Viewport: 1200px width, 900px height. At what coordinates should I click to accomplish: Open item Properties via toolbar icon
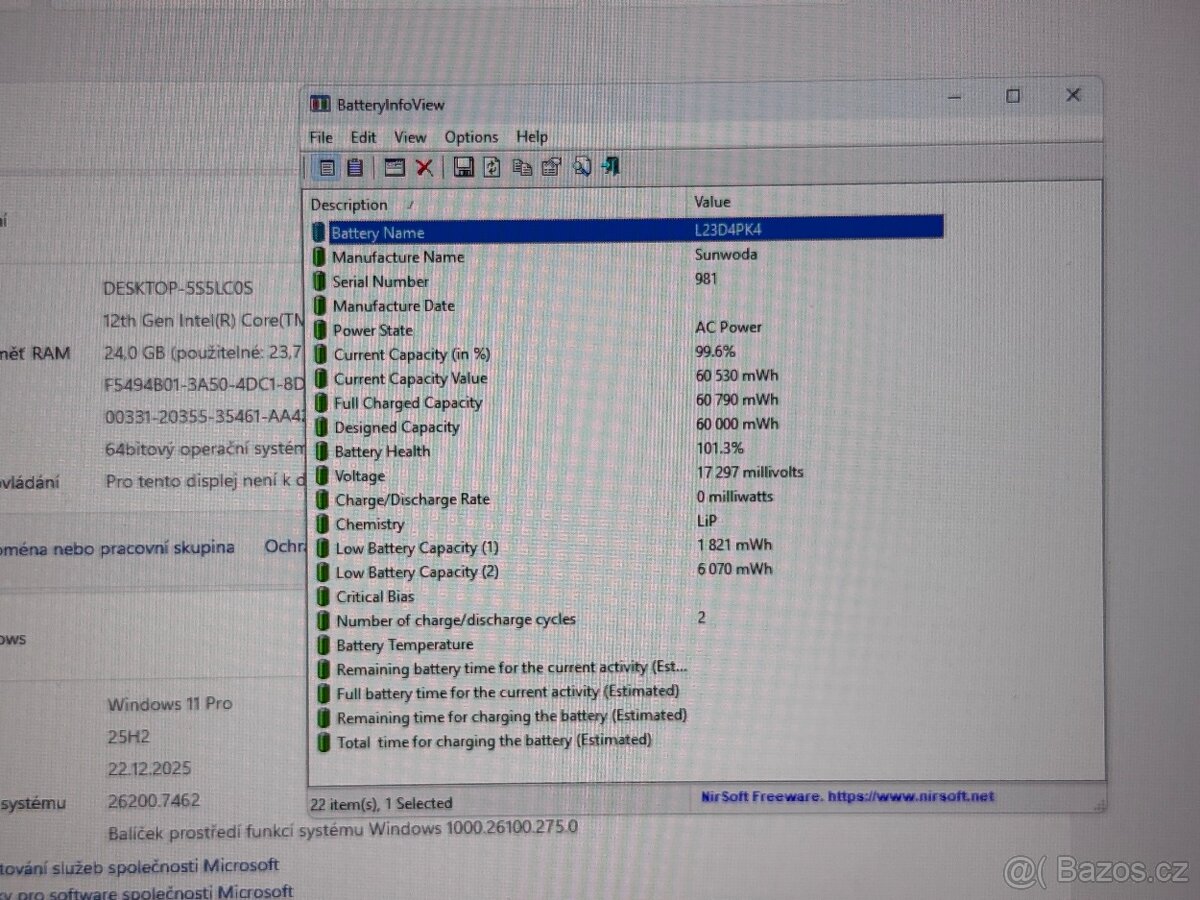pos(551,167)
